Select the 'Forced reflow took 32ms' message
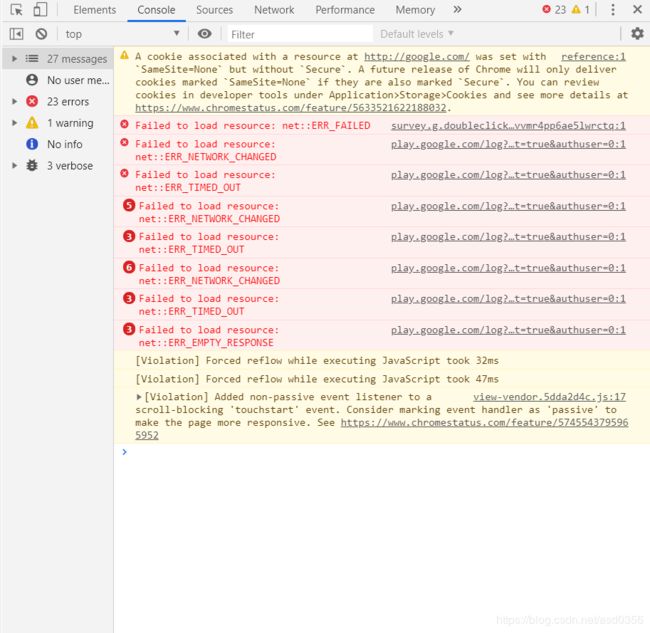This screenshot has width=650, height=633. (317, 361)
